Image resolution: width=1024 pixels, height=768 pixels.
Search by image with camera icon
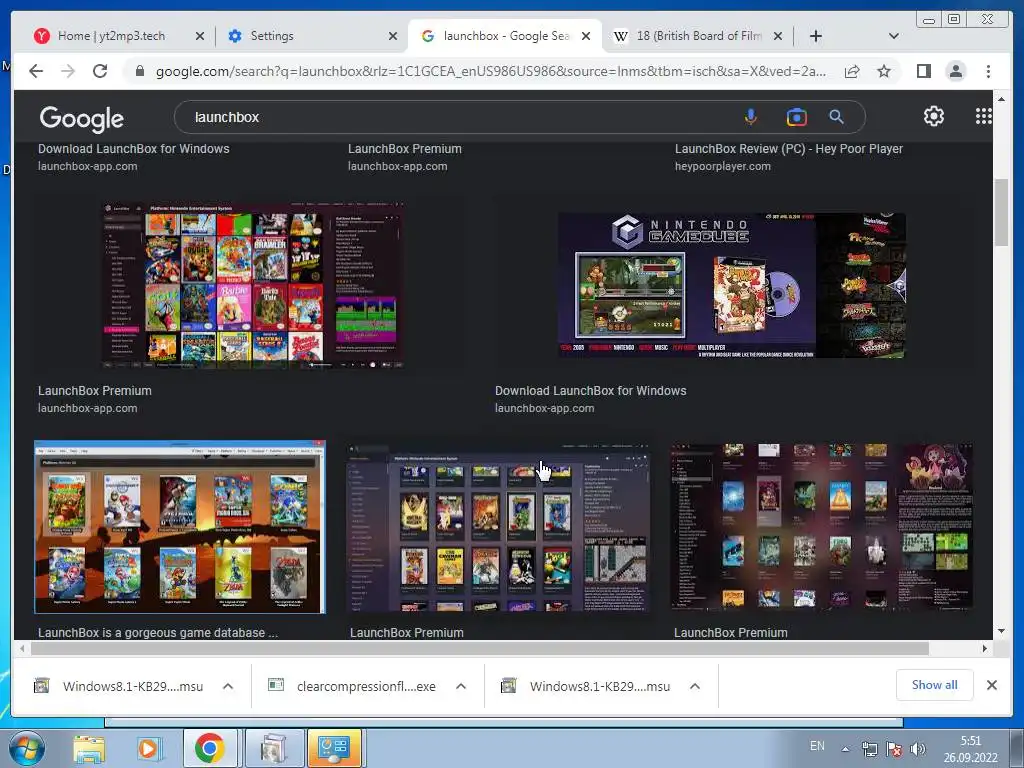796,117
